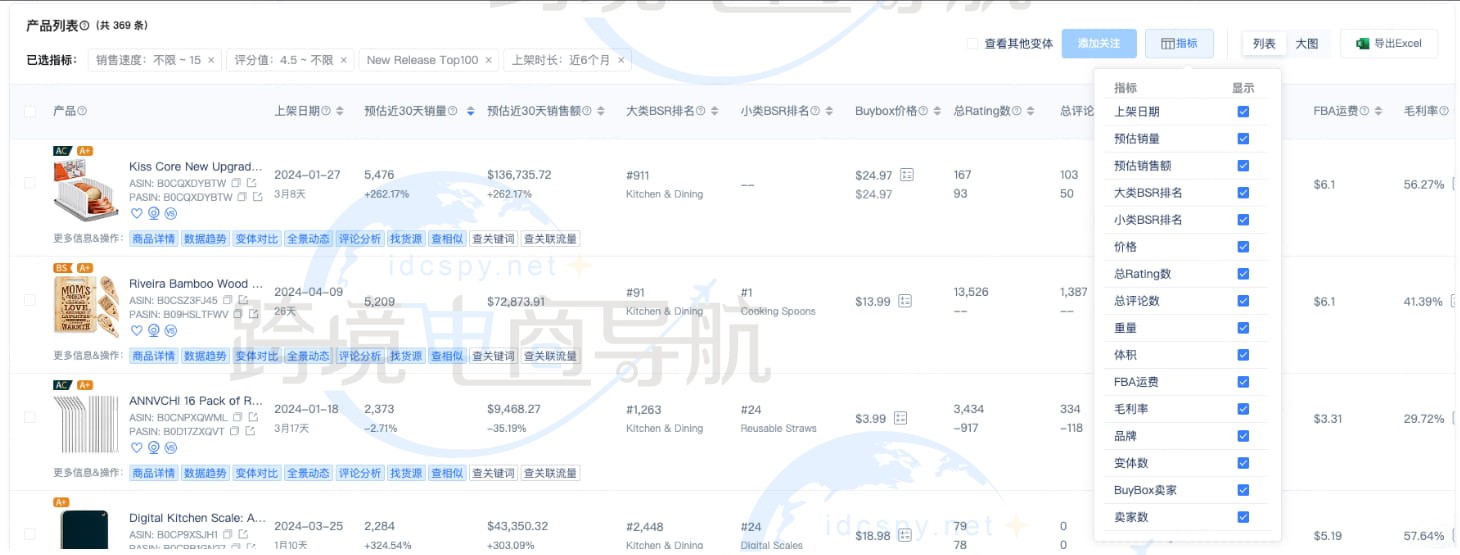1460x555 pixels.
Task: Click the Reusable Straws subcategory text
Action: coord(778,428)
